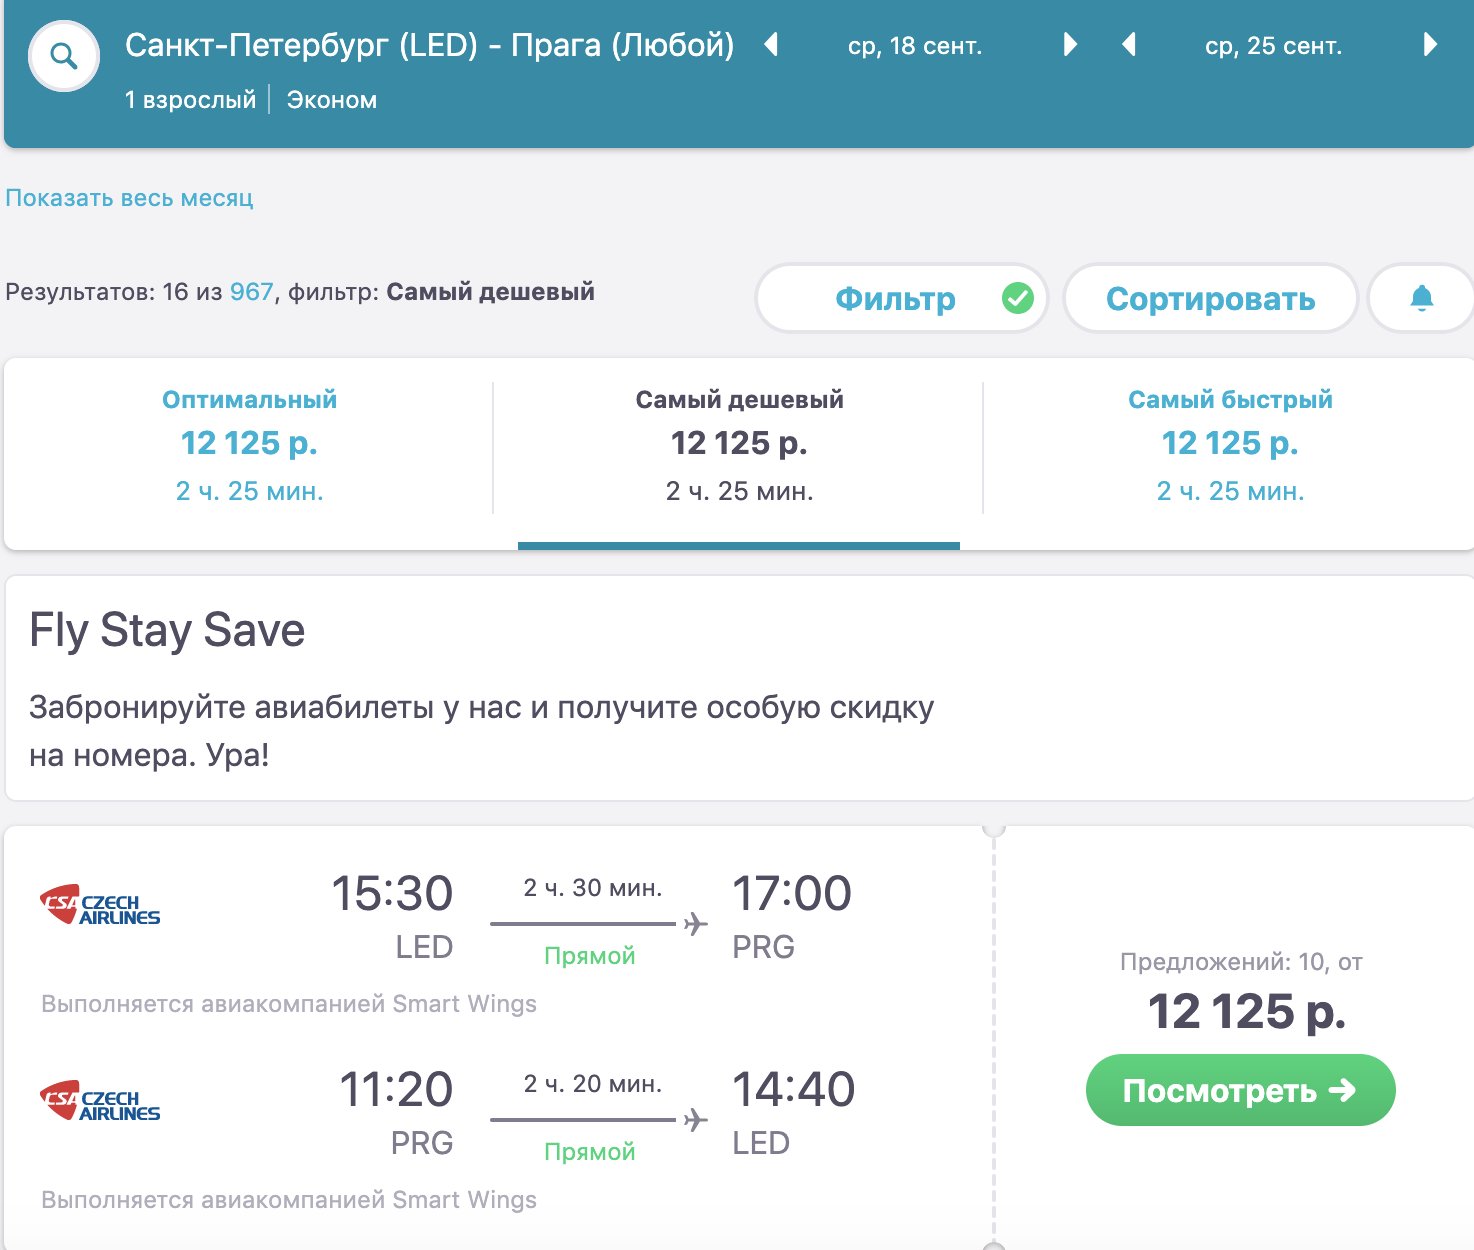Go to previous return date before 25 сент.
Screen dimensions: 1474x1250
(1129, 45)
